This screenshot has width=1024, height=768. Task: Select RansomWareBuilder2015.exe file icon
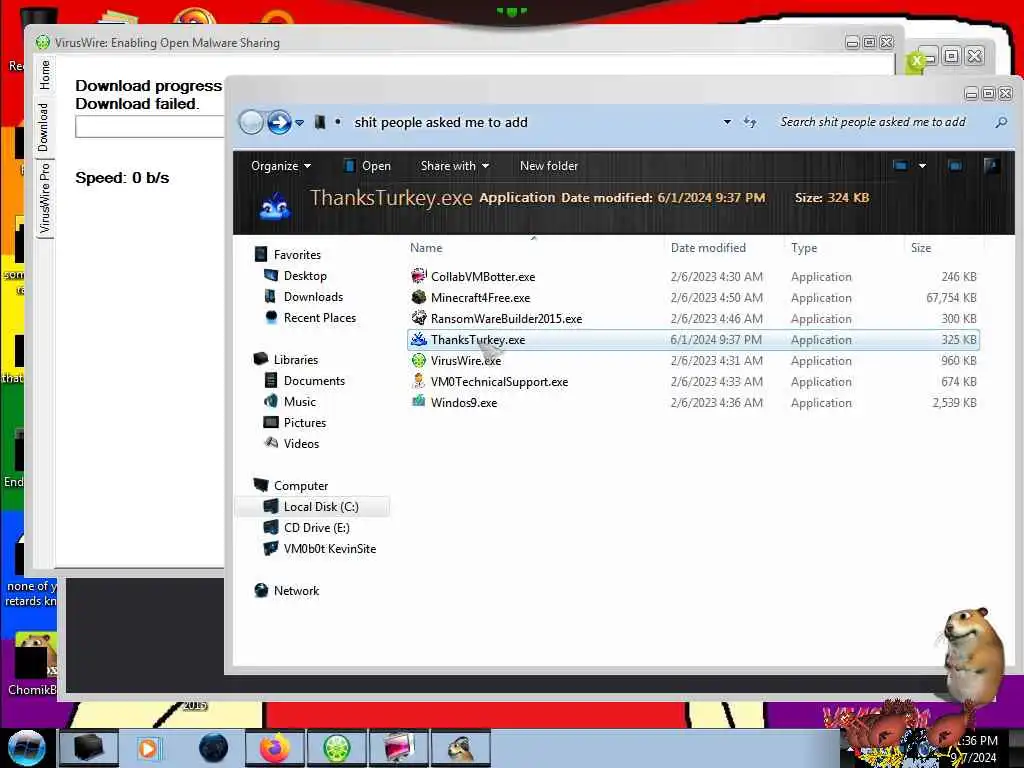pos(419,318)
